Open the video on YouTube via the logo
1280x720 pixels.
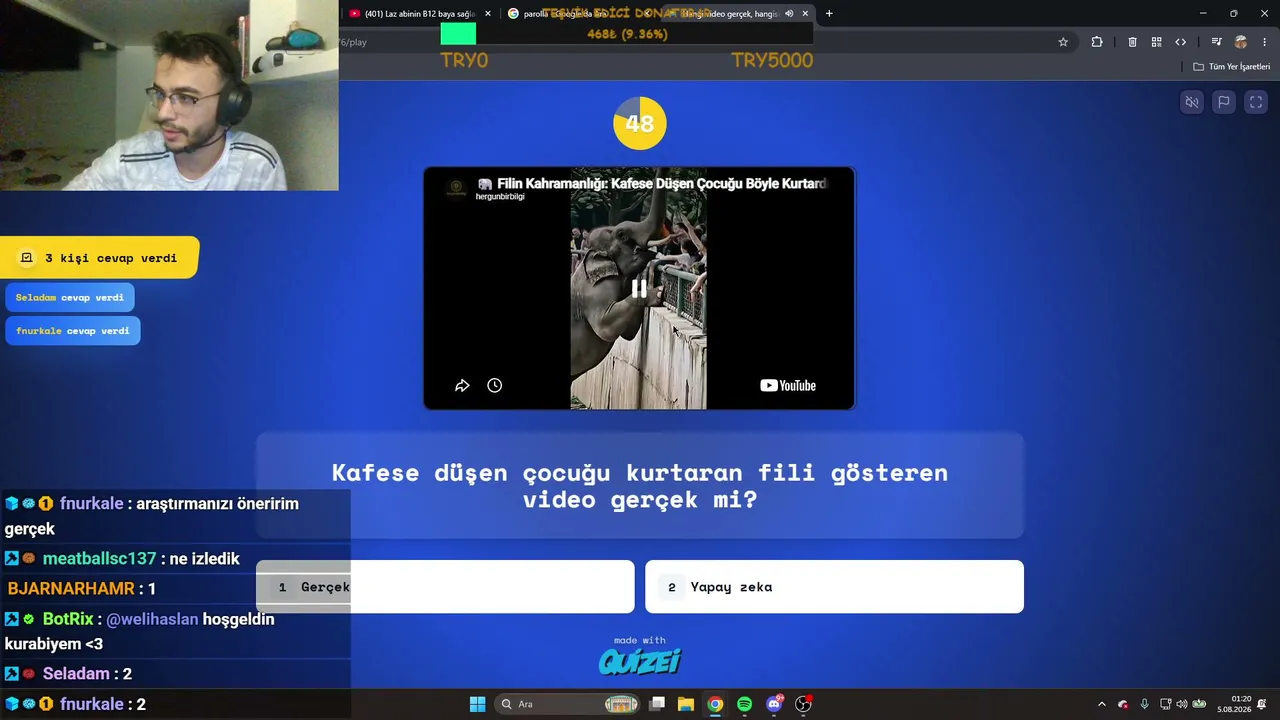pyautogui.click(x=788, y=386)
